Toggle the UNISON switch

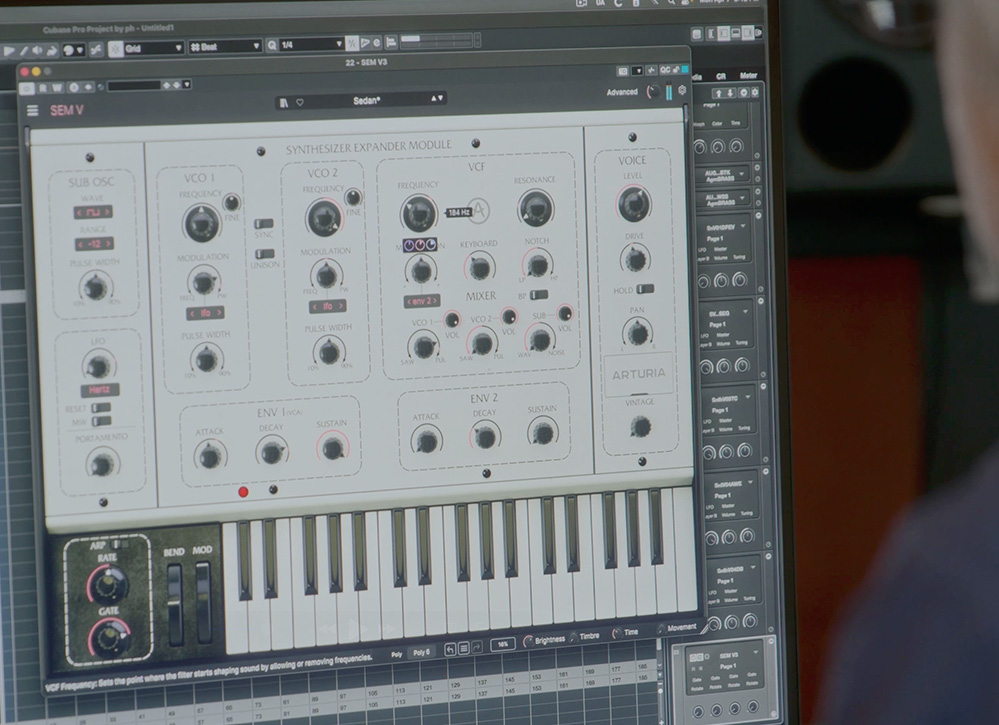[x=264, y=254]
